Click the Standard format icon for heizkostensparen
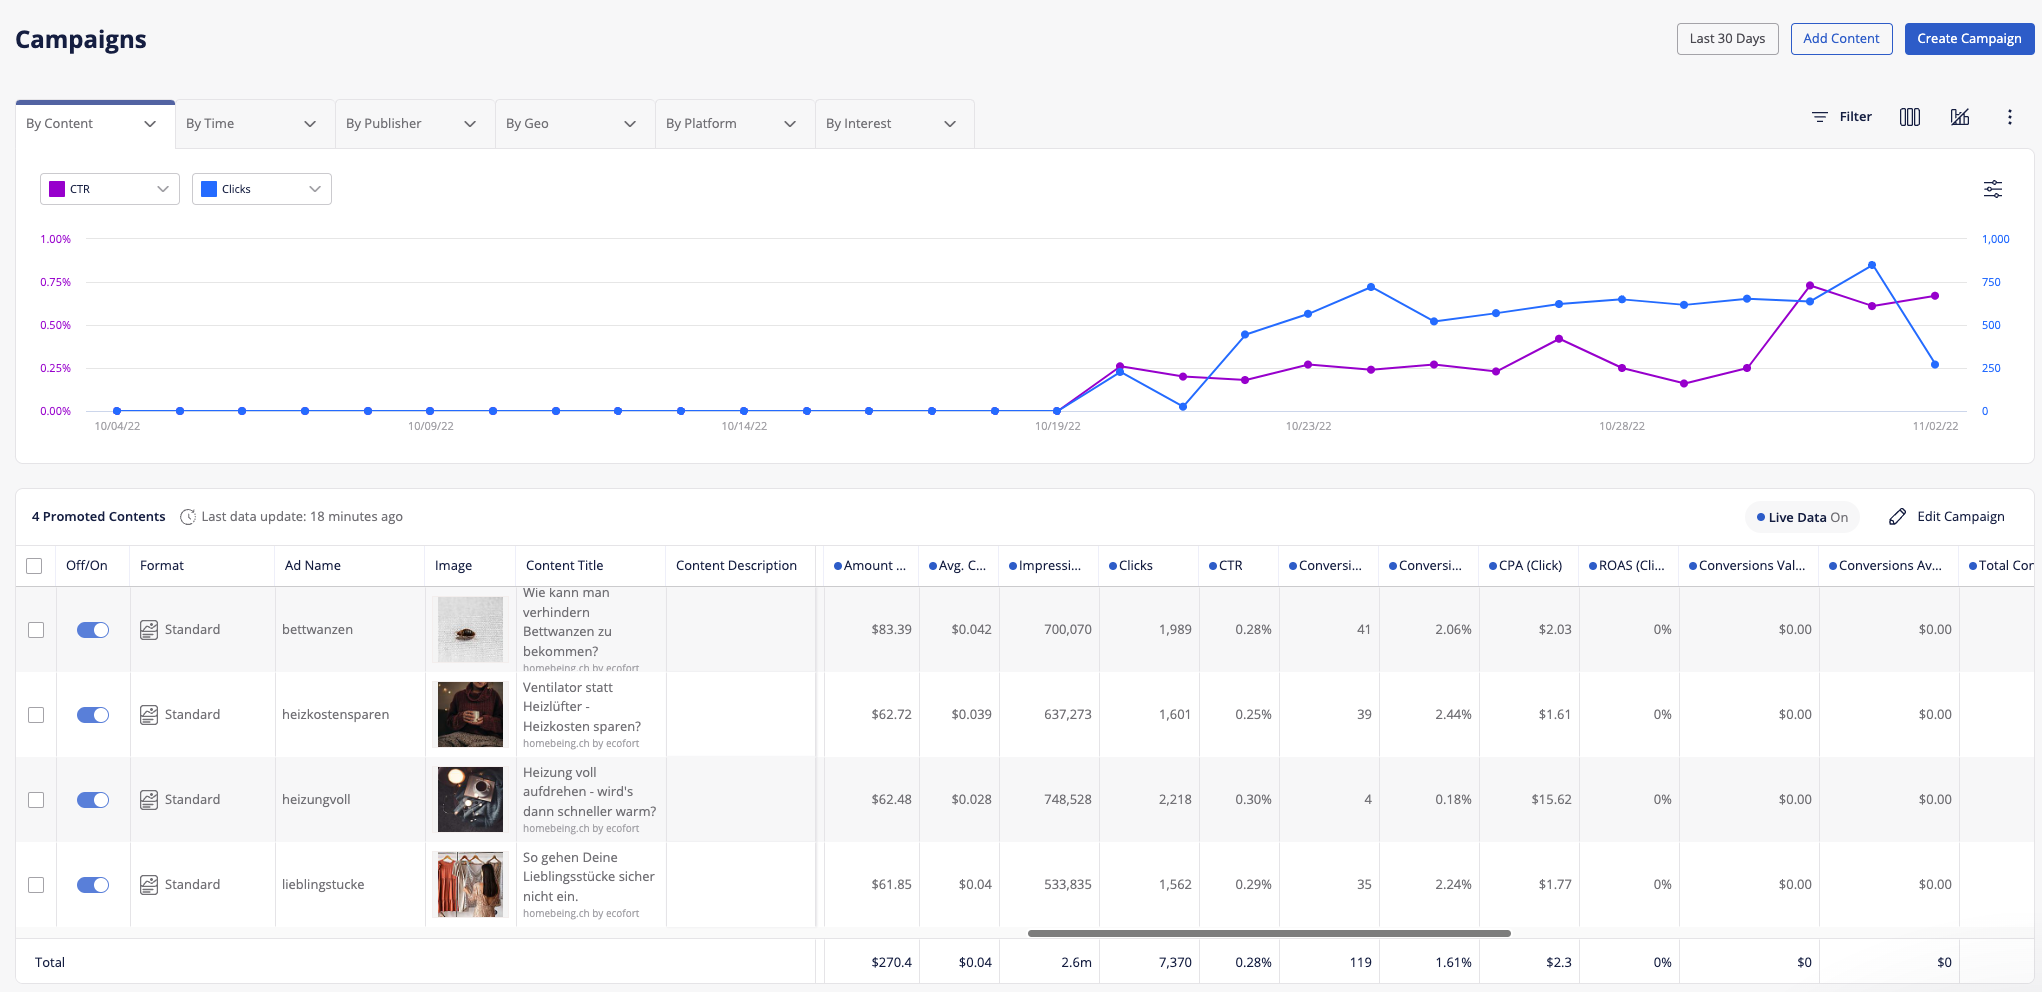Viewport: 2042px width, 992px height. coord(149,715)
